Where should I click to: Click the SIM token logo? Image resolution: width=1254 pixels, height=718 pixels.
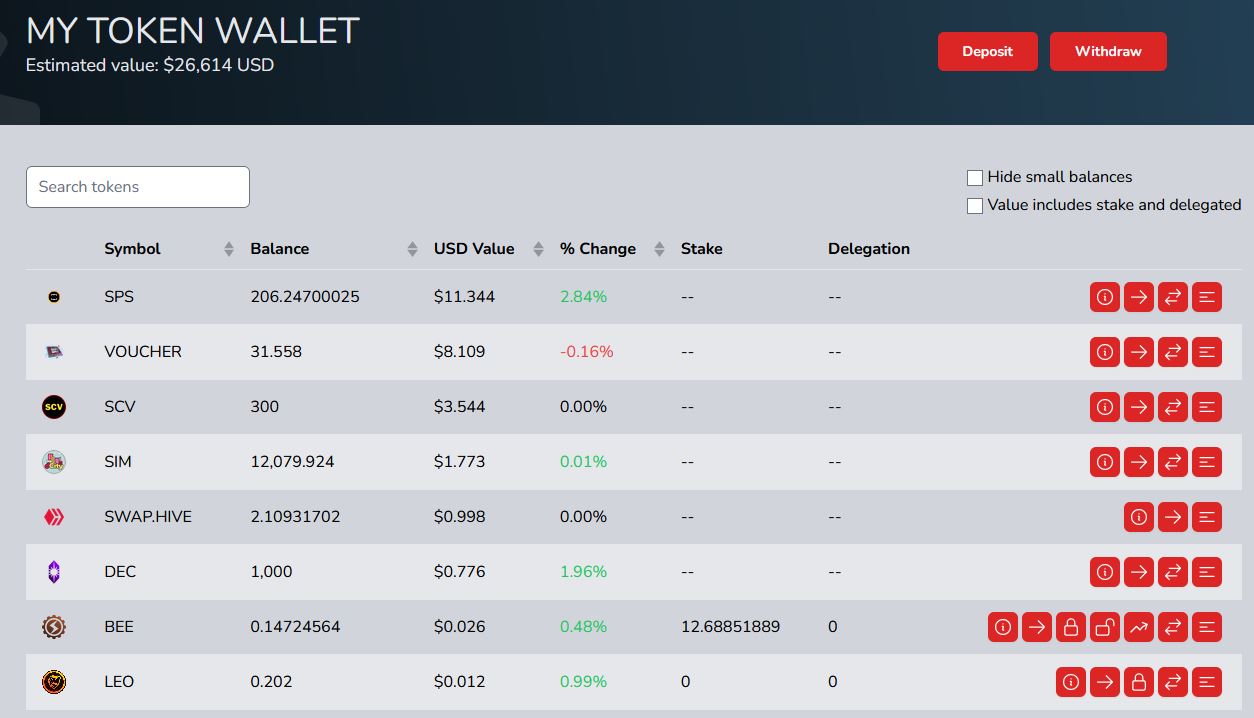coord(54,462)
